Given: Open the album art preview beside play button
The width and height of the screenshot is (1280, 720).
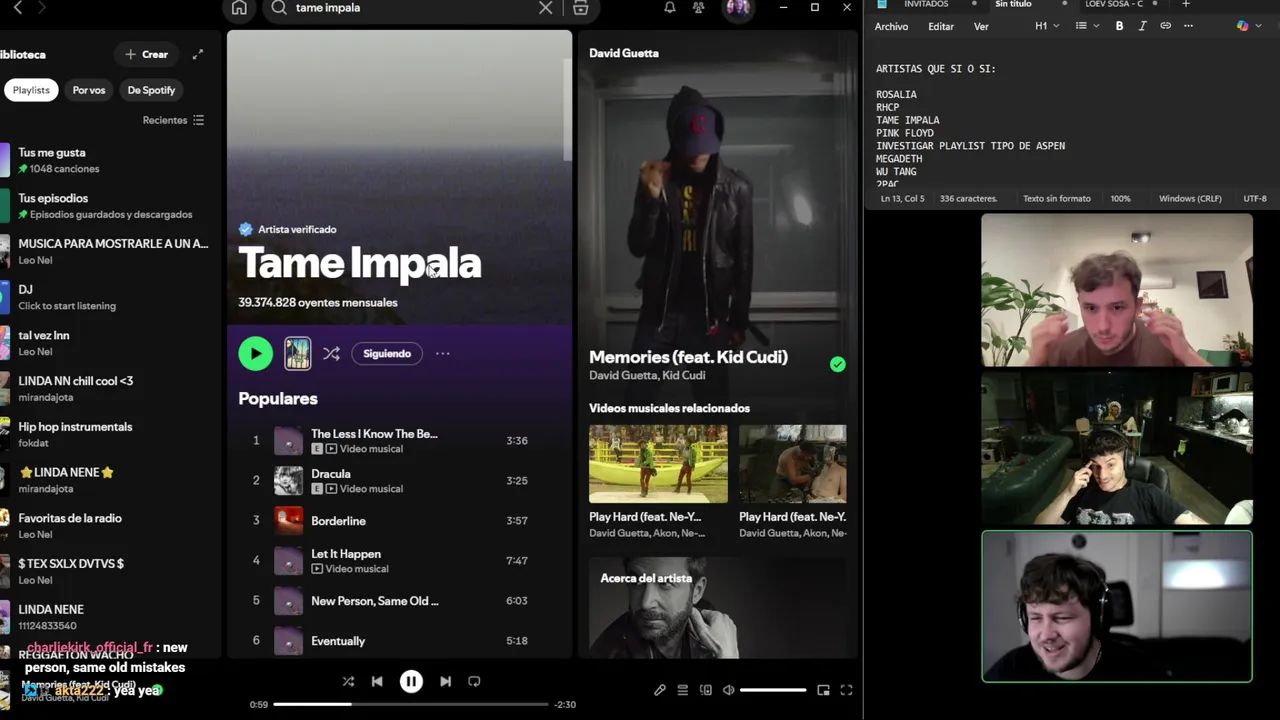Looking at the screenshot, I should [x=298, y=353].
